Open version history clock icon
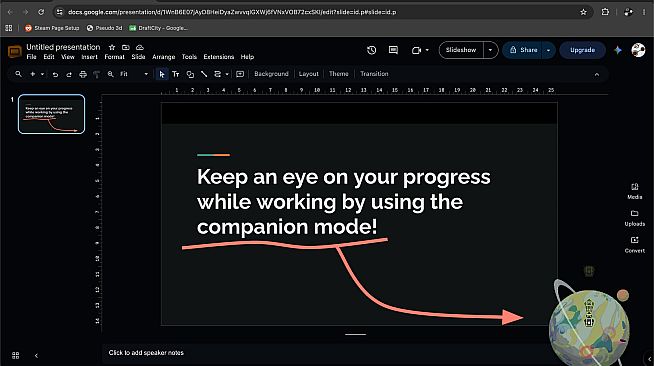Image resolution: width=654 pixels, height=366 pixels. [371, 50]
